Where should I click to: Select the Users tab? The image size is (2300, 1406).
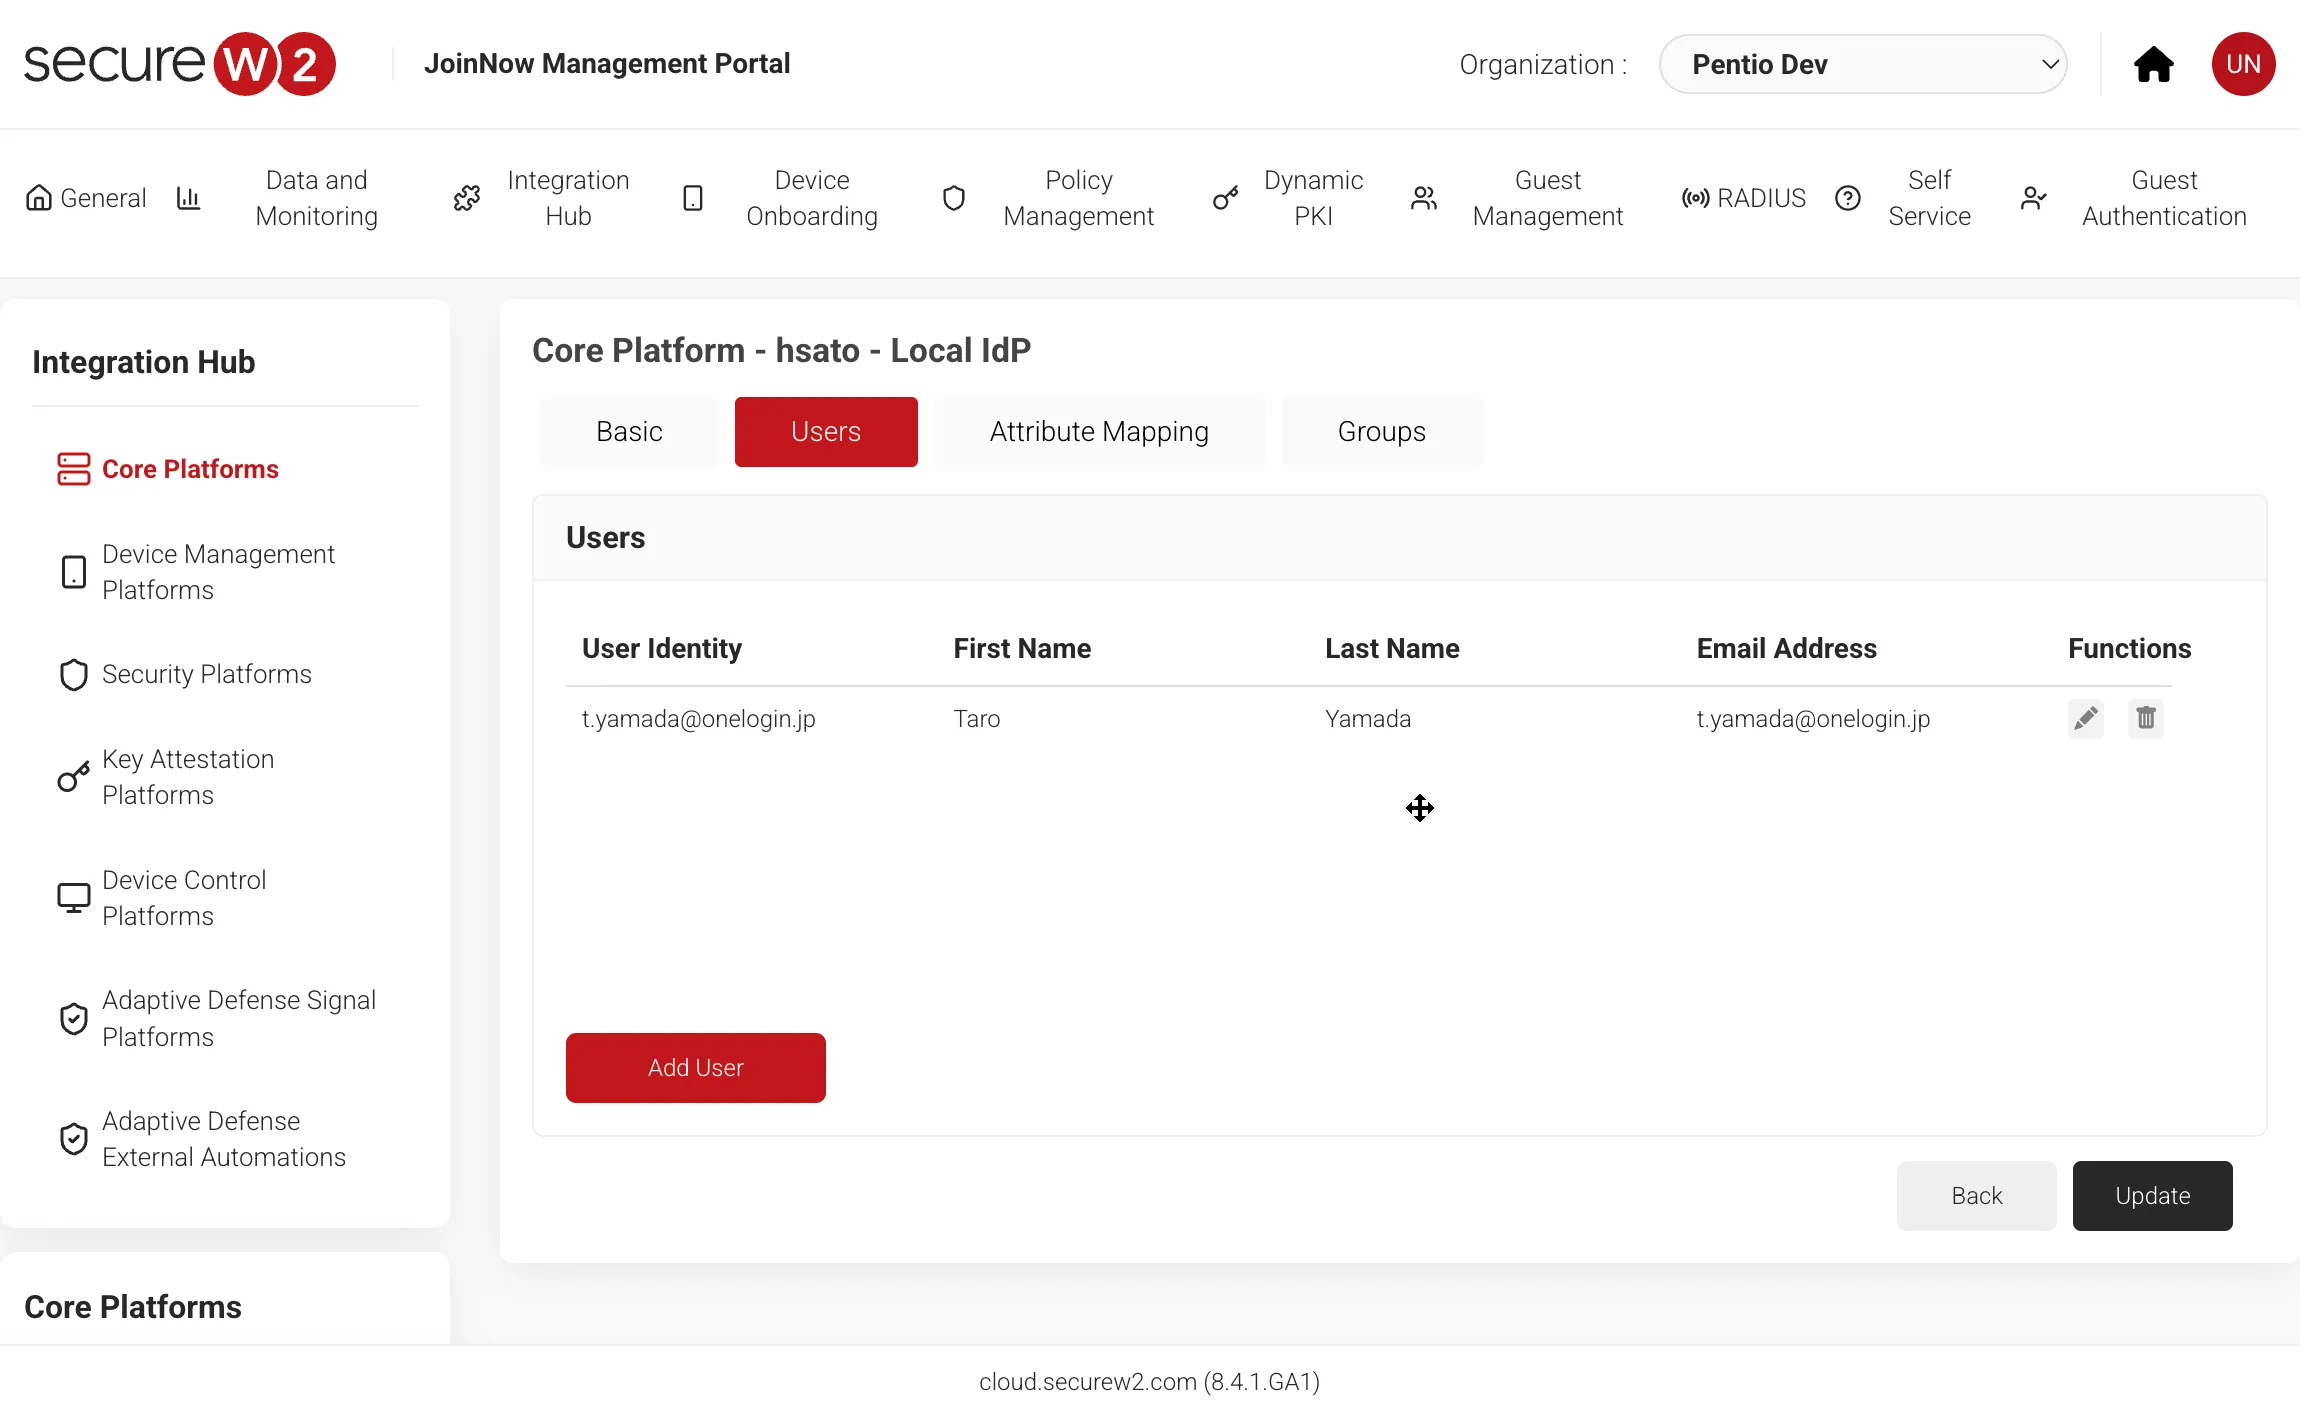(826, 432)
